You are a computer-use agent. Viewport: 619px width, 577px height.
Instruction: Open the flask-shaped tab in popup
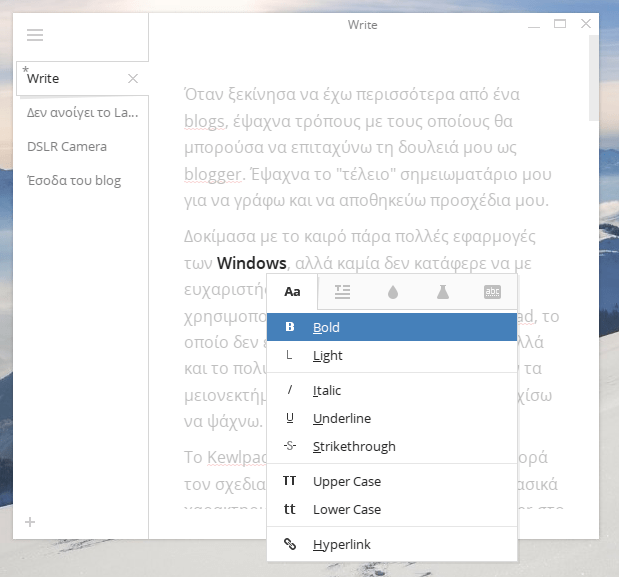point(443,292)
